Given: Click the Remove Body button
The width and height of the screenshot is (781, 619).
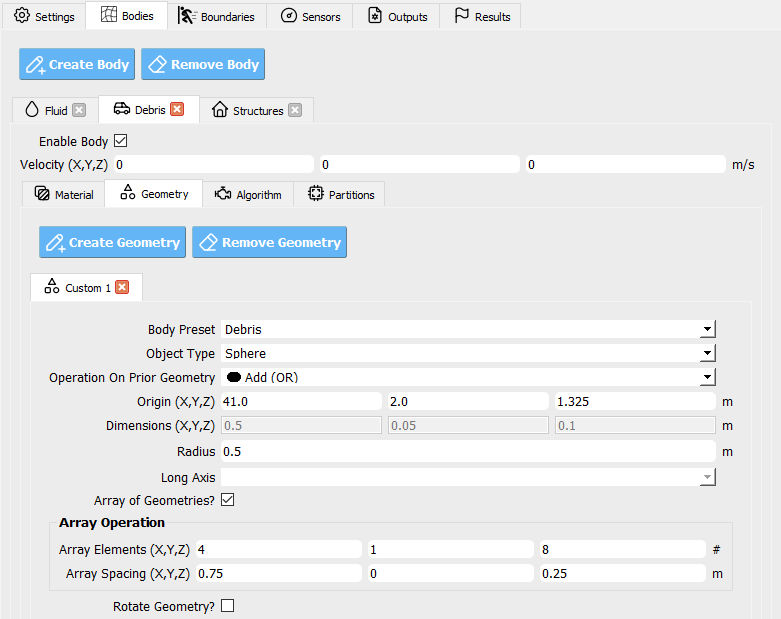Looking at the screenshot, I should [203, 64].
